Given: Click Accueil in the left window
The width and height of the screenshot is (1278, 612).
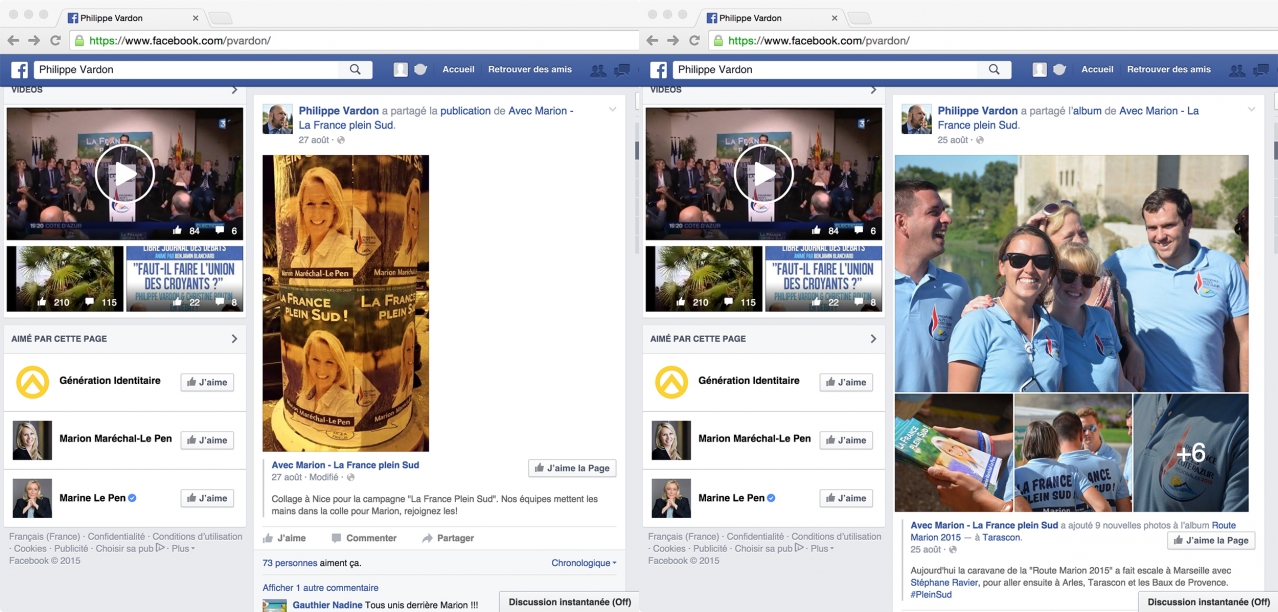Looking at the screenshot, I should click(x=458, y=70).
